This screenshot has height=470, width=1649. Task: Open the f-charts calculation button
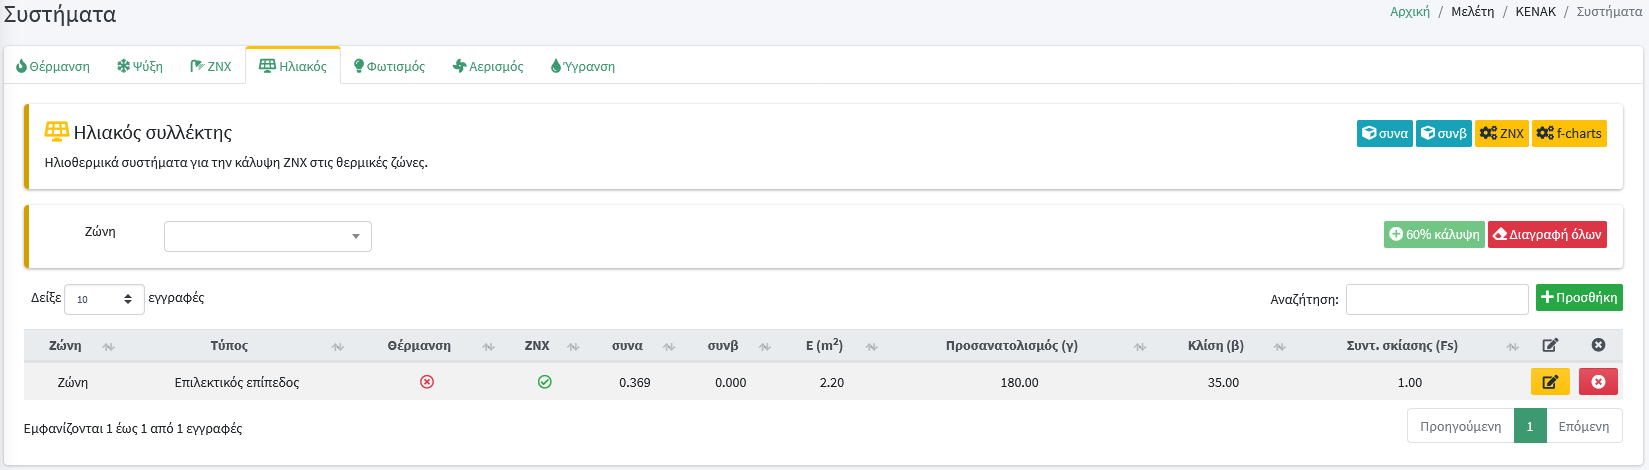tap(1569, 133)
